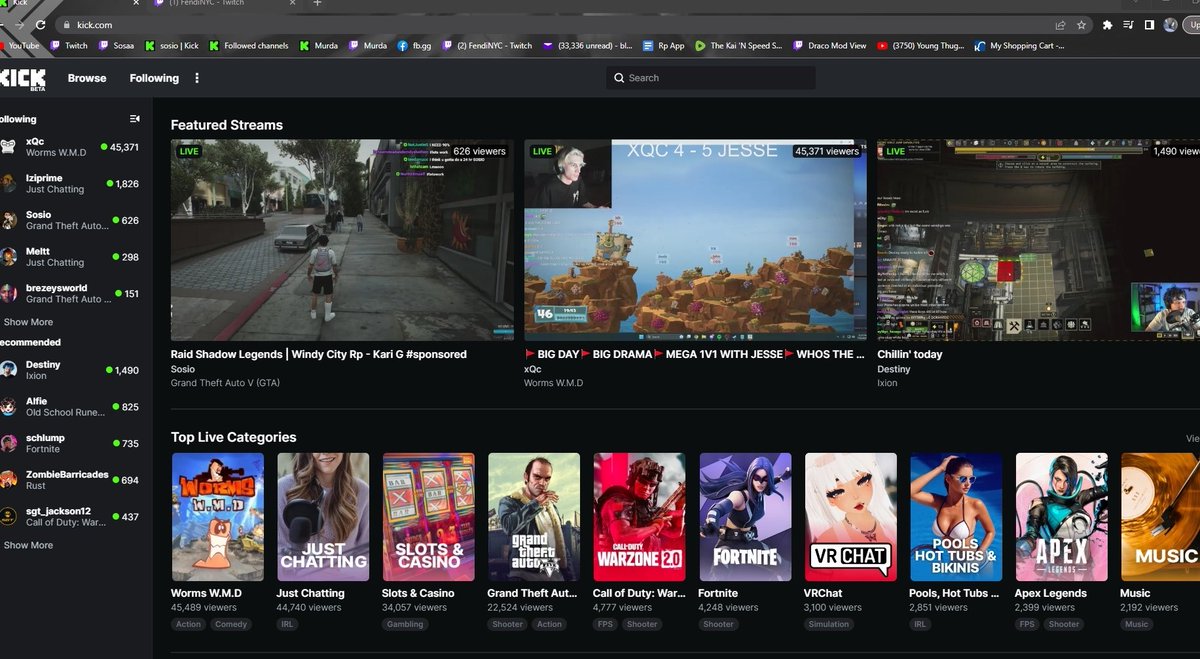
Task: Open Destiny's Chillin' today stream thumbnail
Action: (x=1038, y=240)
